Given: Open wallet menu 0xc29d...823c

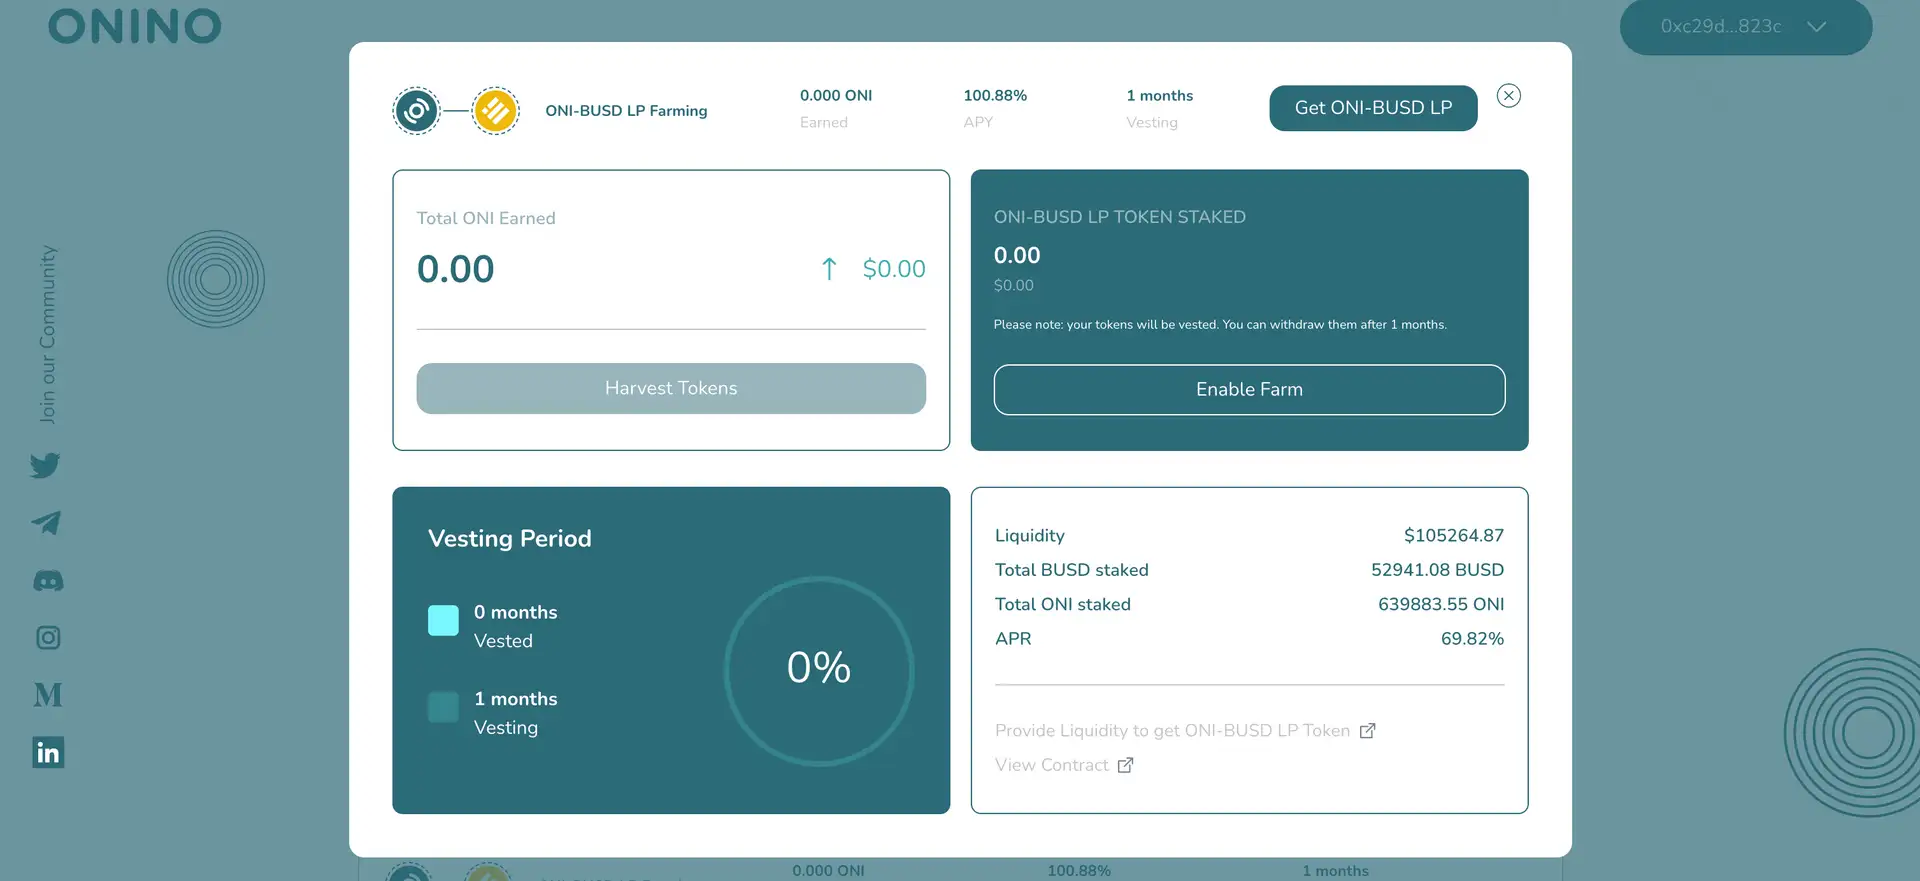Looking at the screenshot, I should (1720, 27).
